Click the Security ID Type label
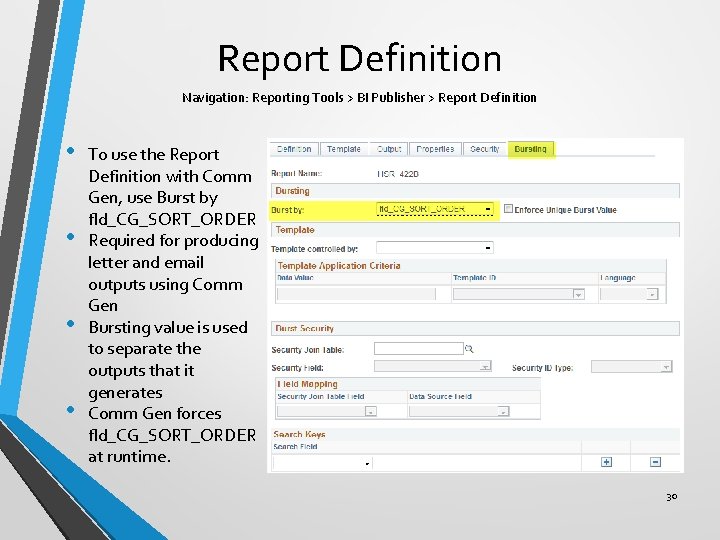720x540 pixels. 542,368
